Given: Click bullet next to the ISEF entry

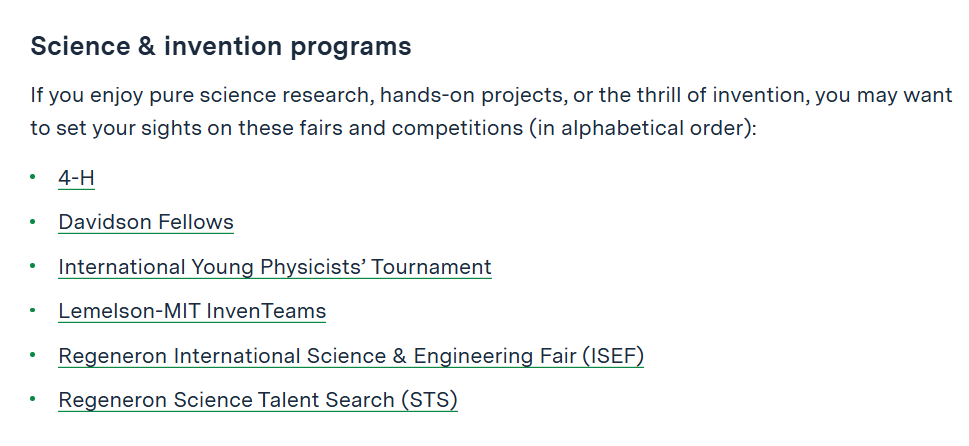Looking at the screenshot, I should pos(33,355).
